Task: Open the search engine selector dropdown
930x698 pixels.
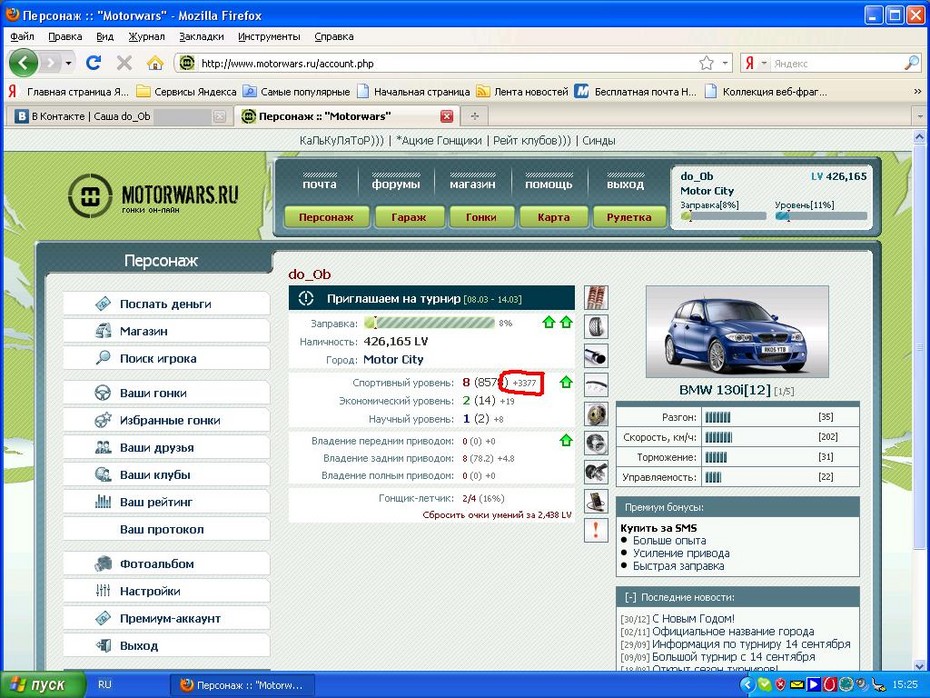Action: pos(764,63)
